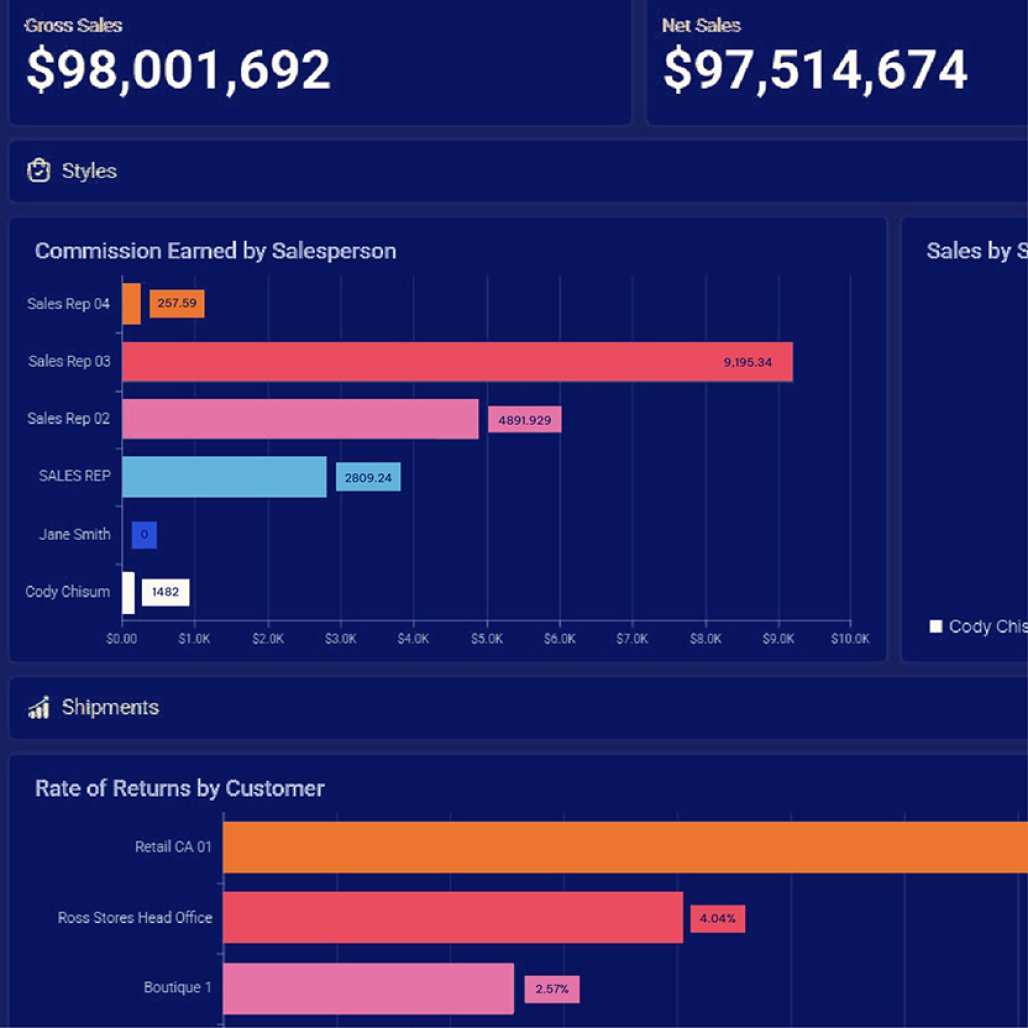Click the Sales Rep 03 red bar
The height and width of the screenshot is (1028, 1028).
pyautogui.click(x=457, y=362)
